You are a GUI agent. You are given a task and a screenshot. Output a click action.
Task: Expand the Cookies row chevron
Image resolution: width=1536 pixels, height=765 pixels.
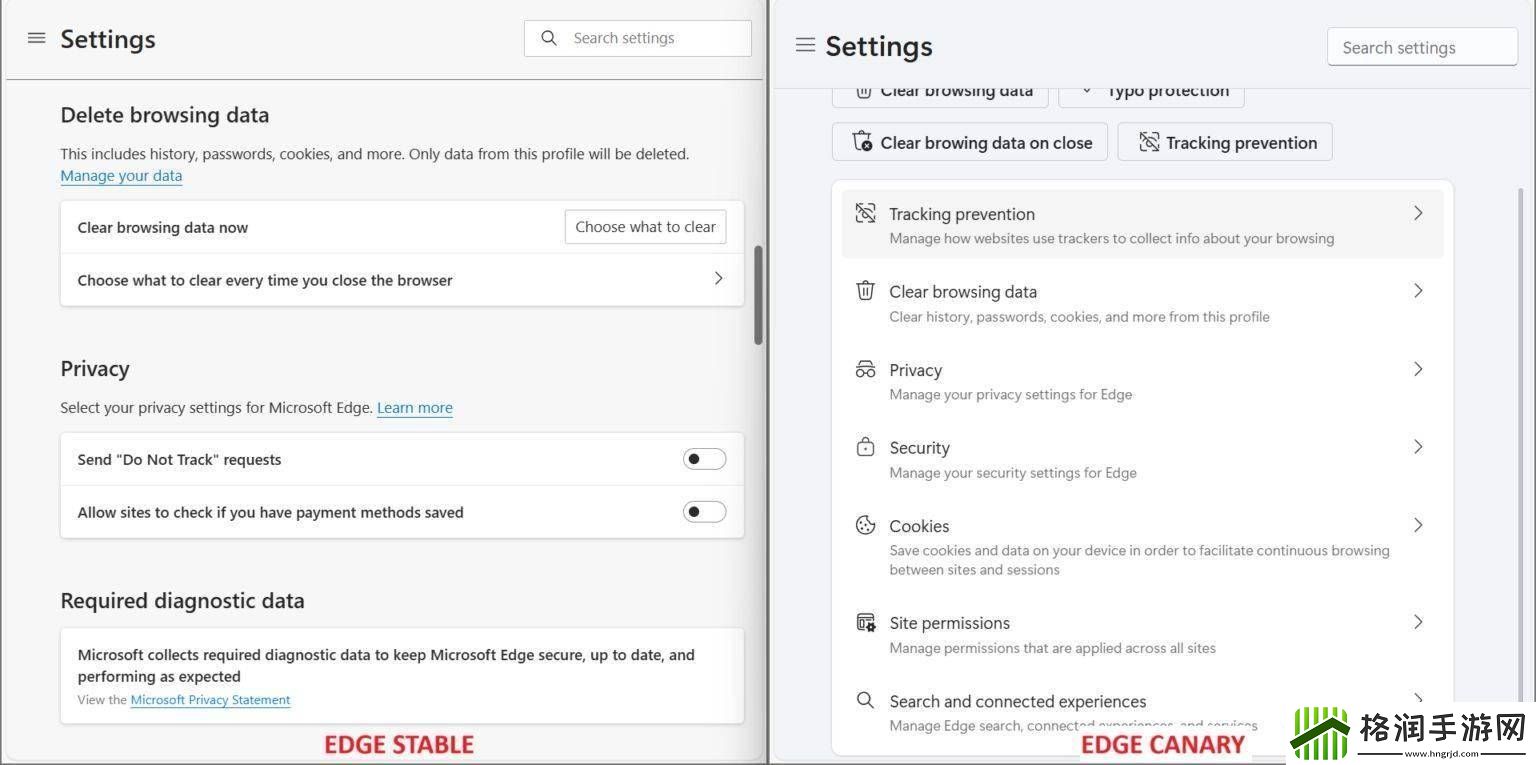coord(1418,525)
